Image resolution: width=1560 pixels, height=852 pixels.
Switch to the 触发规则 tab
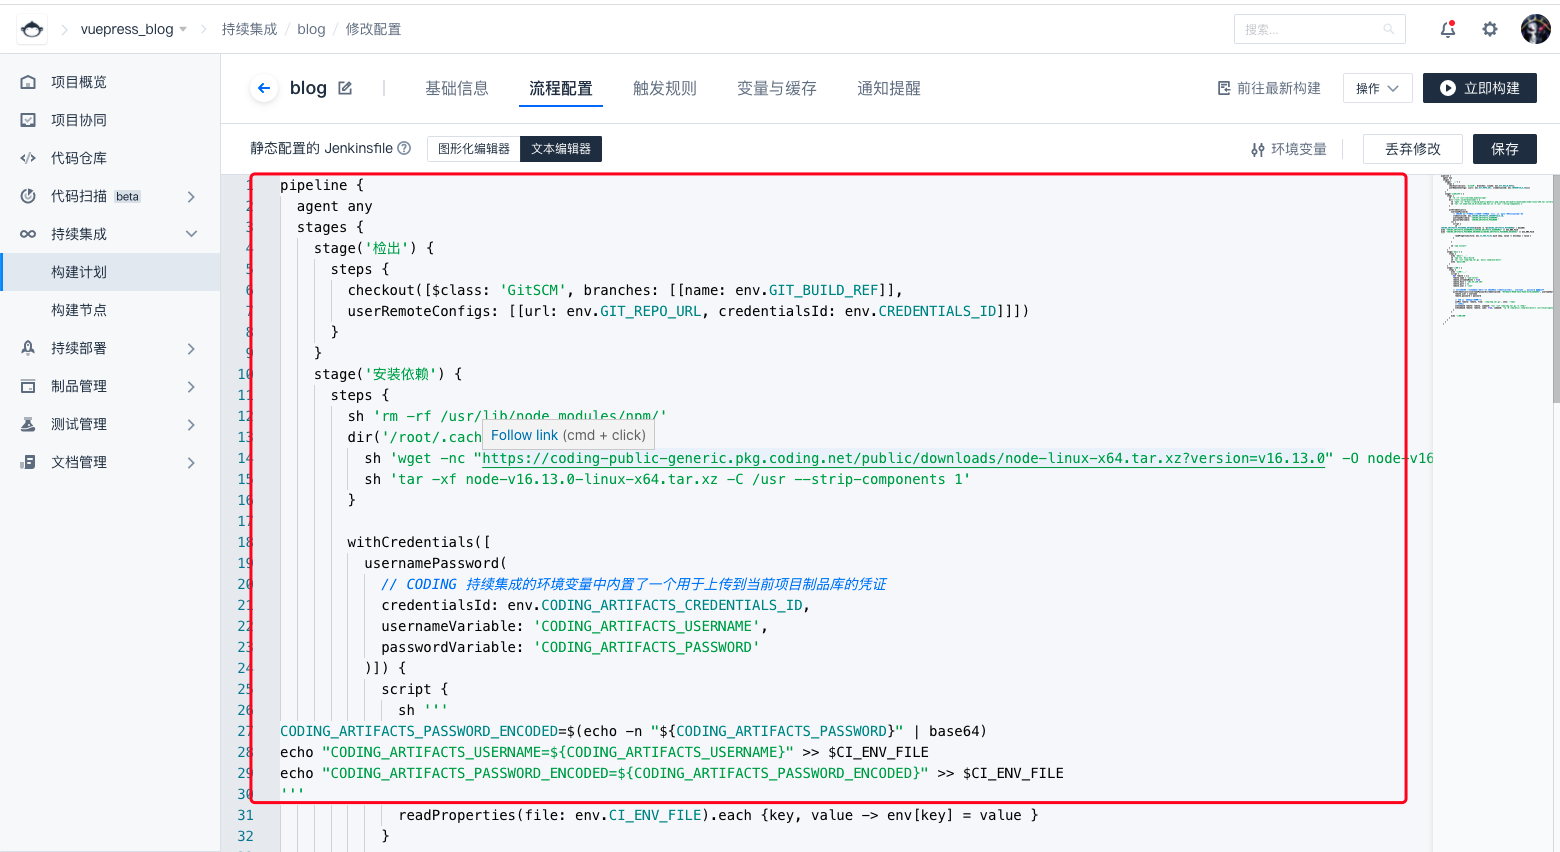665,88
